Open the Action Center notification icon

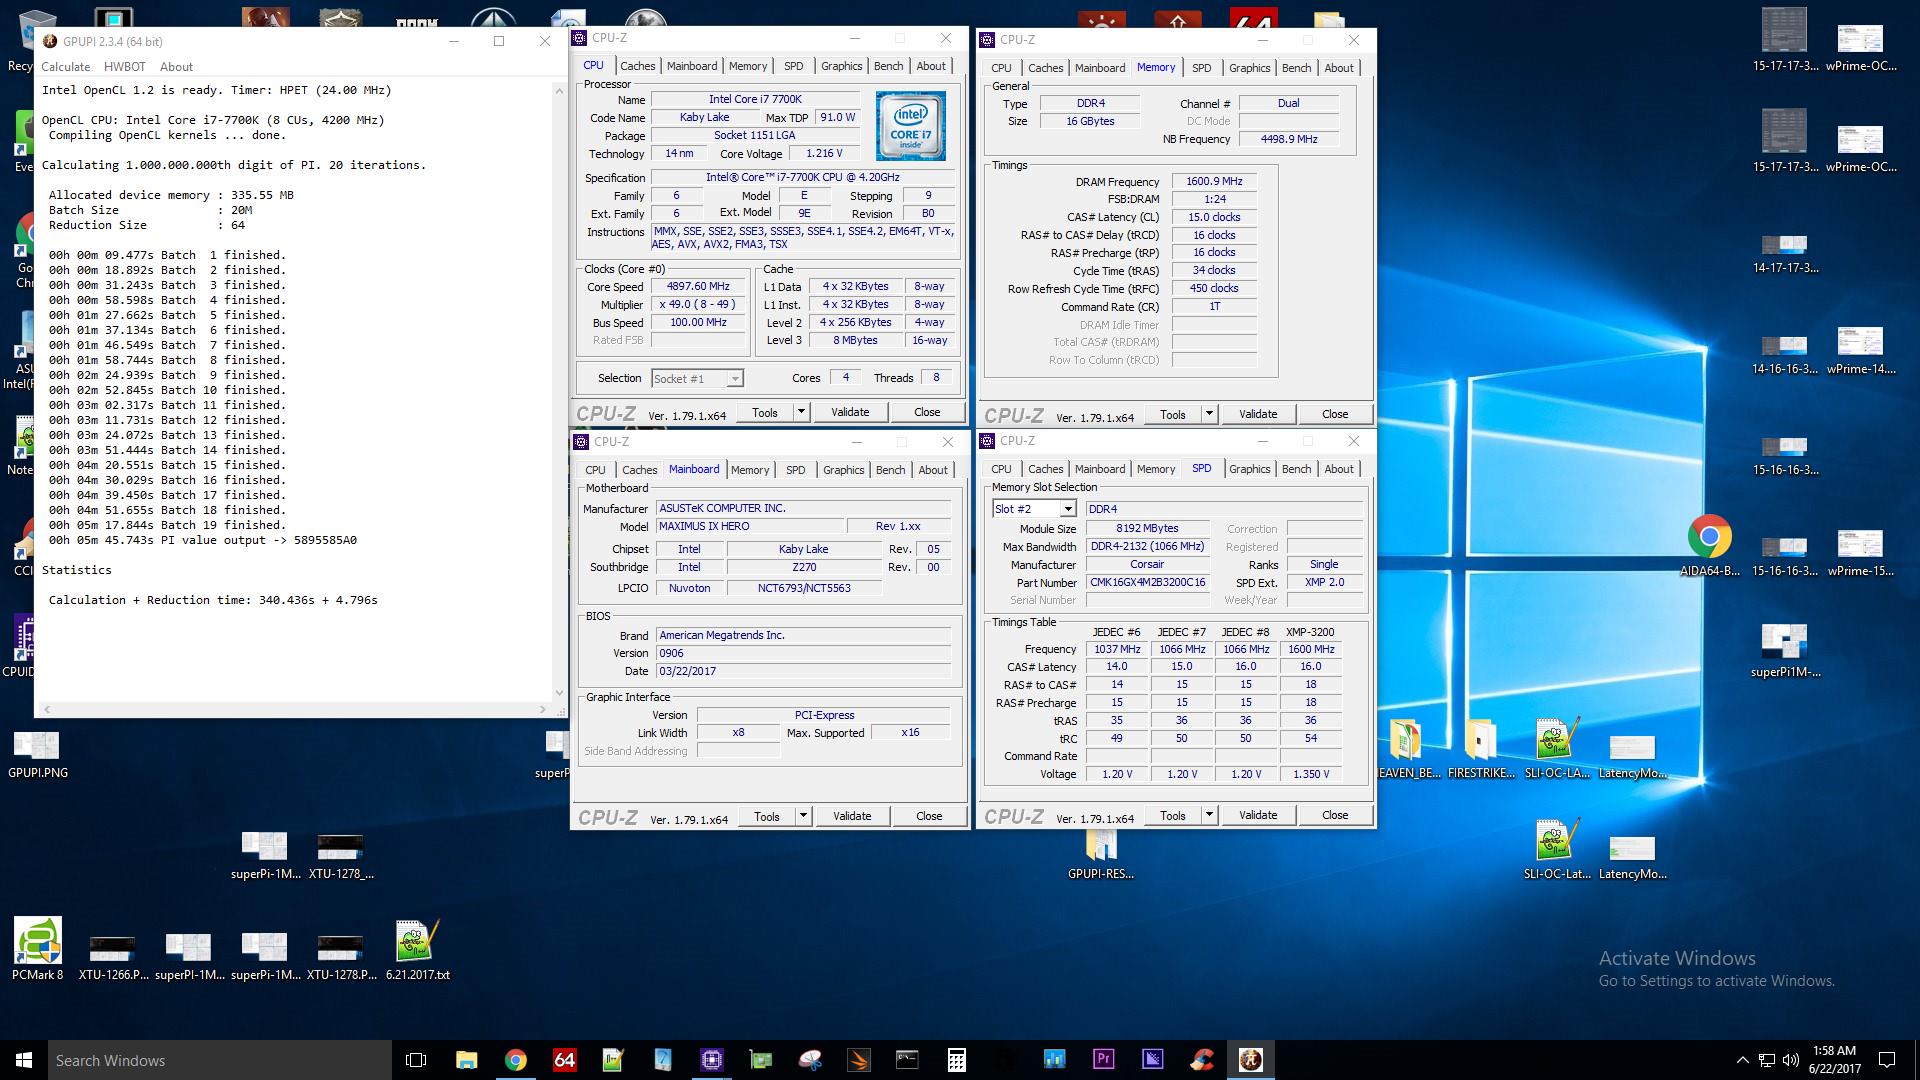click(x=1887, y=1060)
